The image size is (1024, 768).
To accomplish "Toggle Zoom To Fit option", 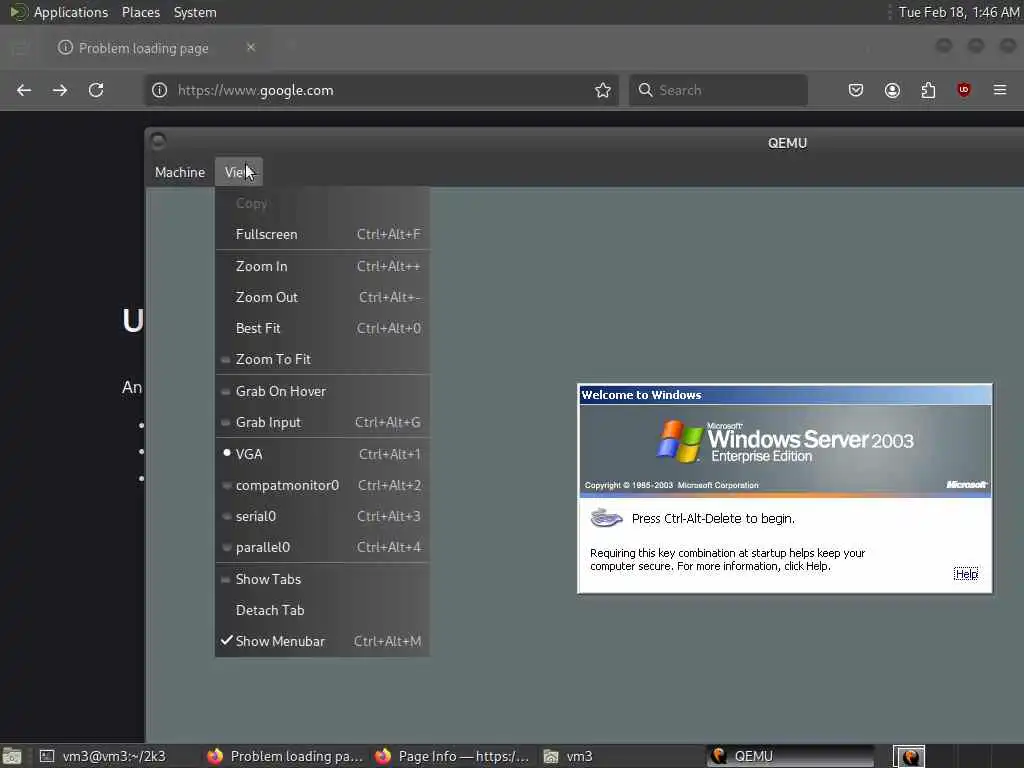I will (322, 359).
